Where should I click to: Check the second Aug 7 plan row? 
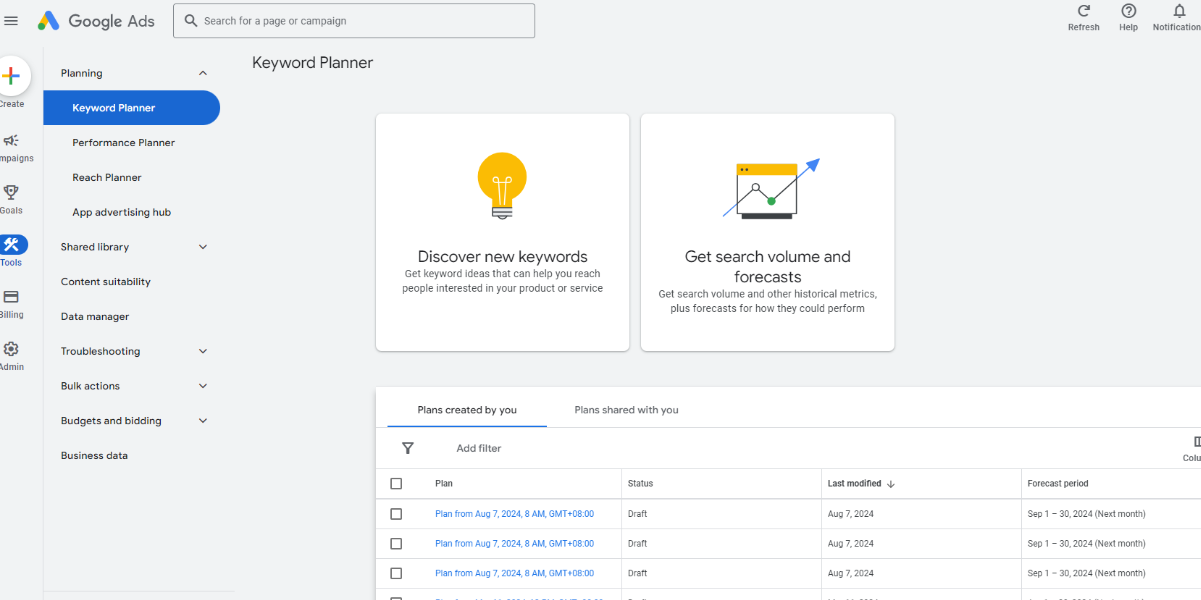pyautogui.click(x=396, y=544)
